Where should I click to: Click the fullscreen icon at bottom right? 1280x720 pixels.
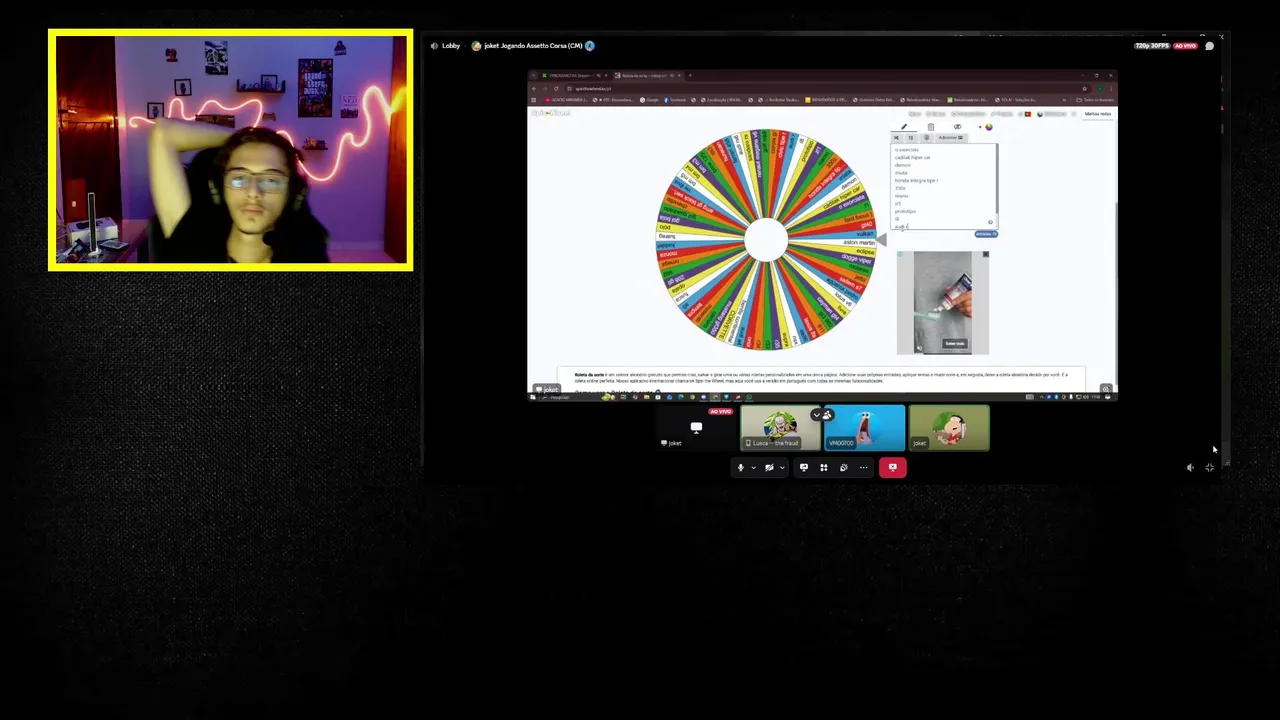coord(1210,467)
